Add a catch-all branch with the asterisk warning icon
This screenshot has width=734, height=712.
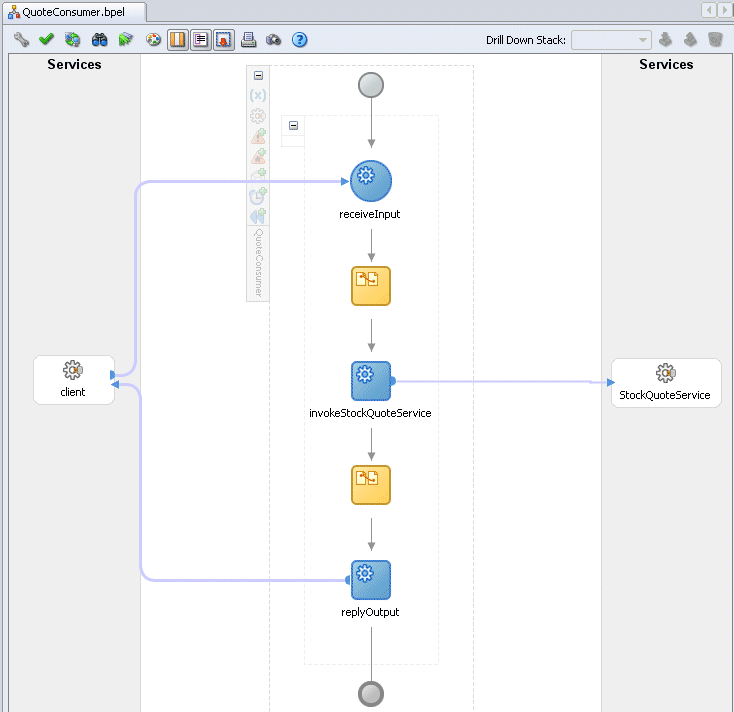click(258, 156)
